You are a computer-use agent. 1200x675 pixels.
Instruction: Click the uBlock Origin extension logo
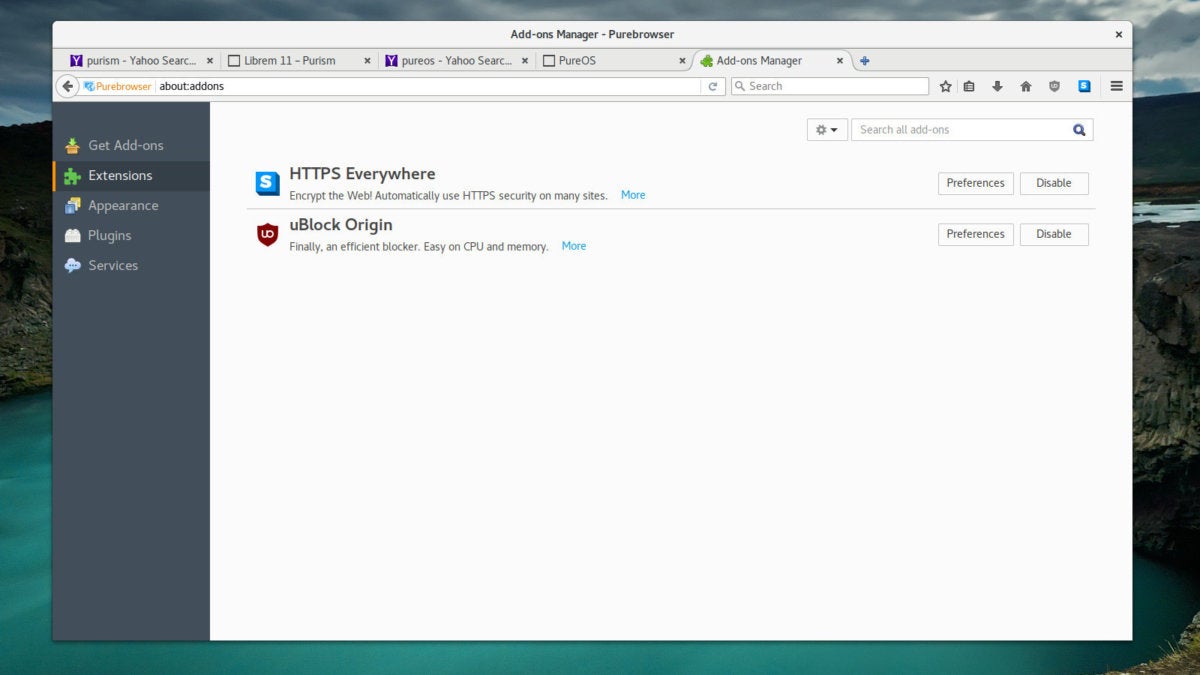tap(267, 234)
